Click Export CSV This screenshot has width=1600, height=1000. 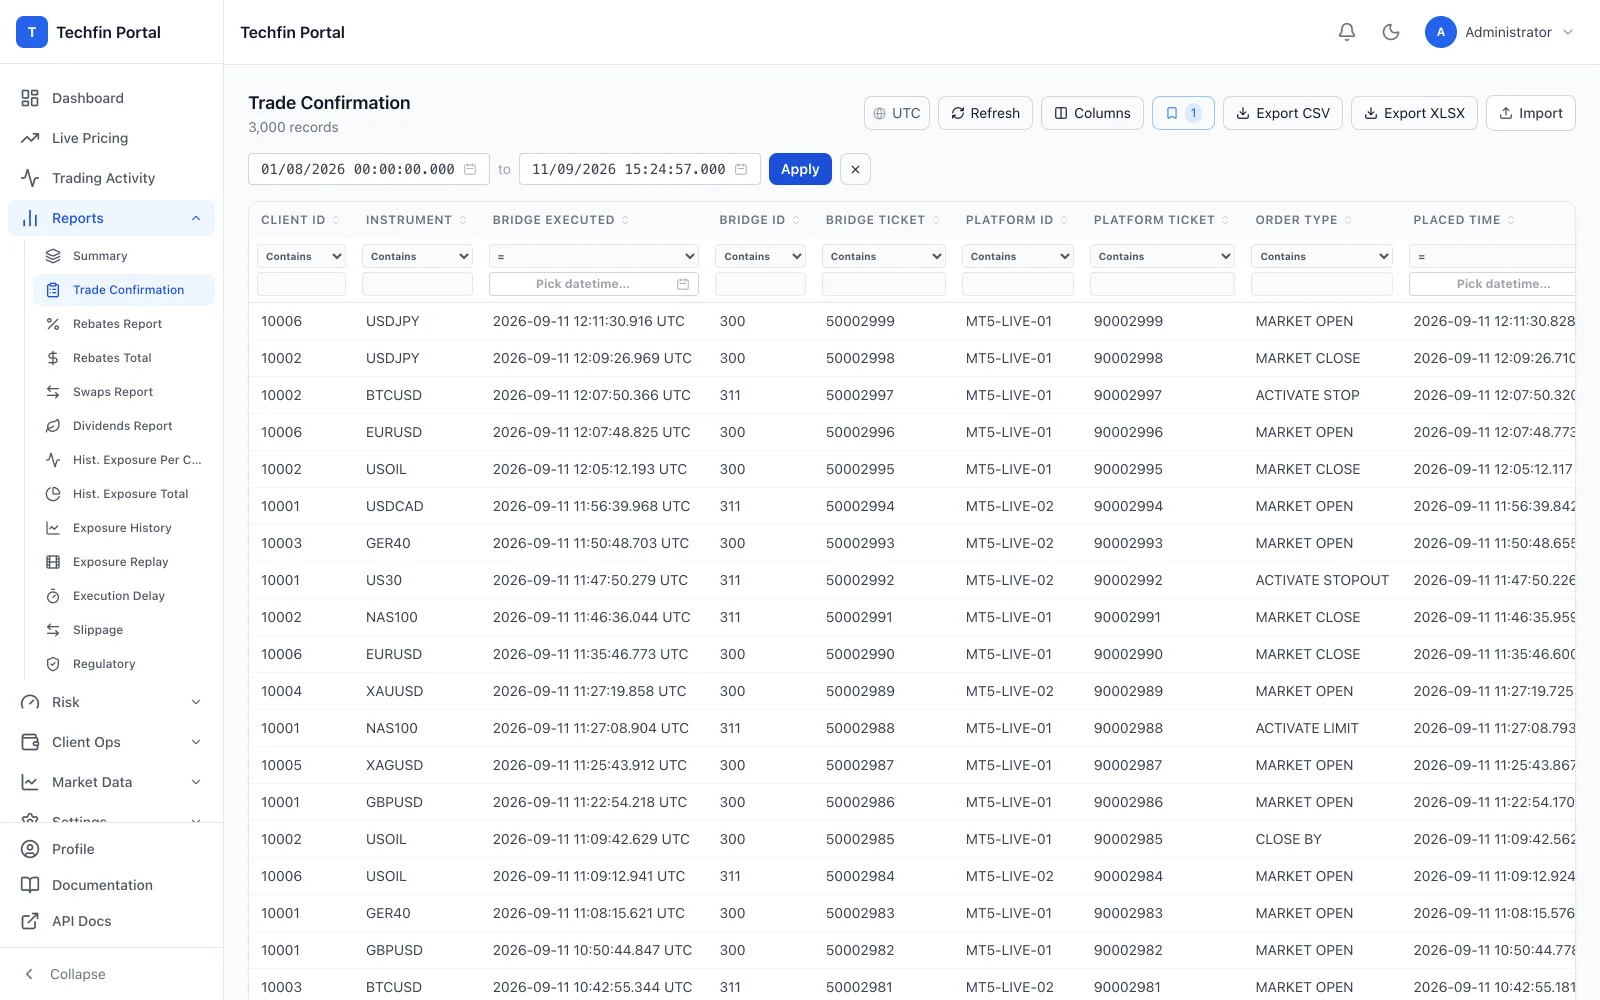point(1283,113)
